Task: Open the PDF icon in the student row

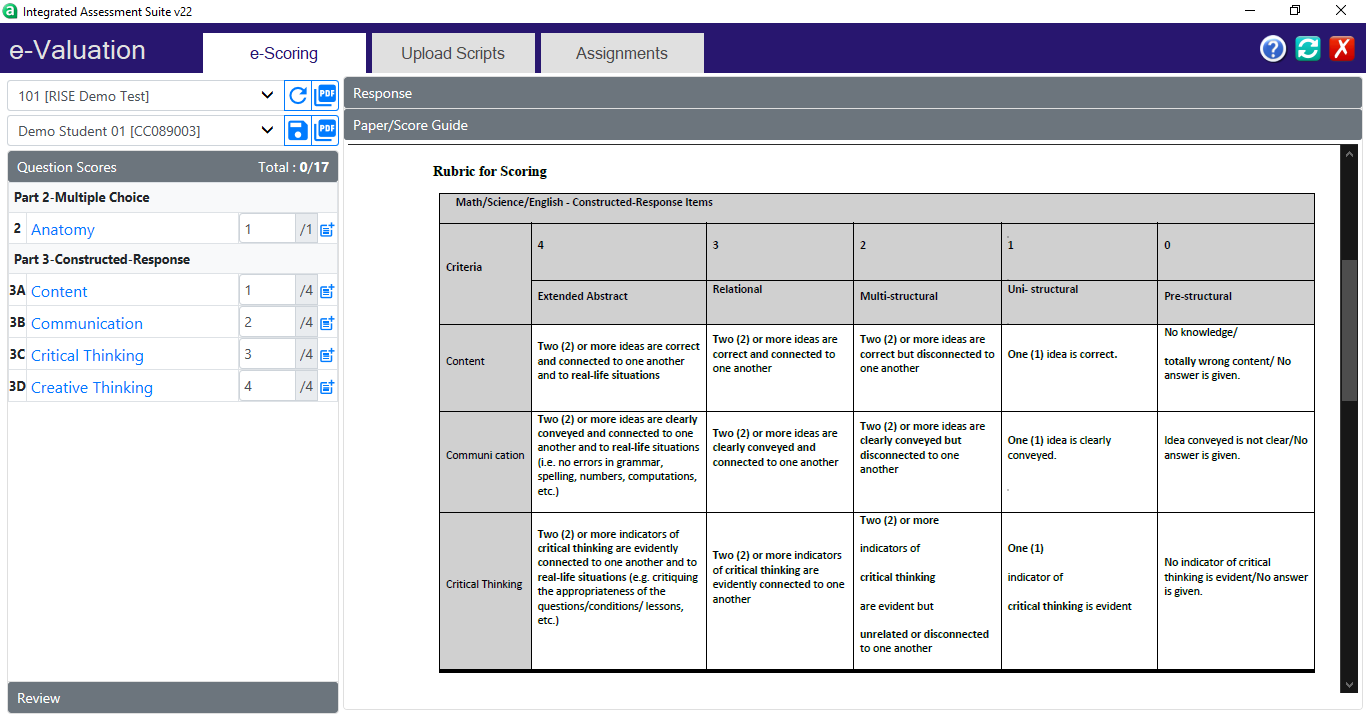Action: [326, 131]
